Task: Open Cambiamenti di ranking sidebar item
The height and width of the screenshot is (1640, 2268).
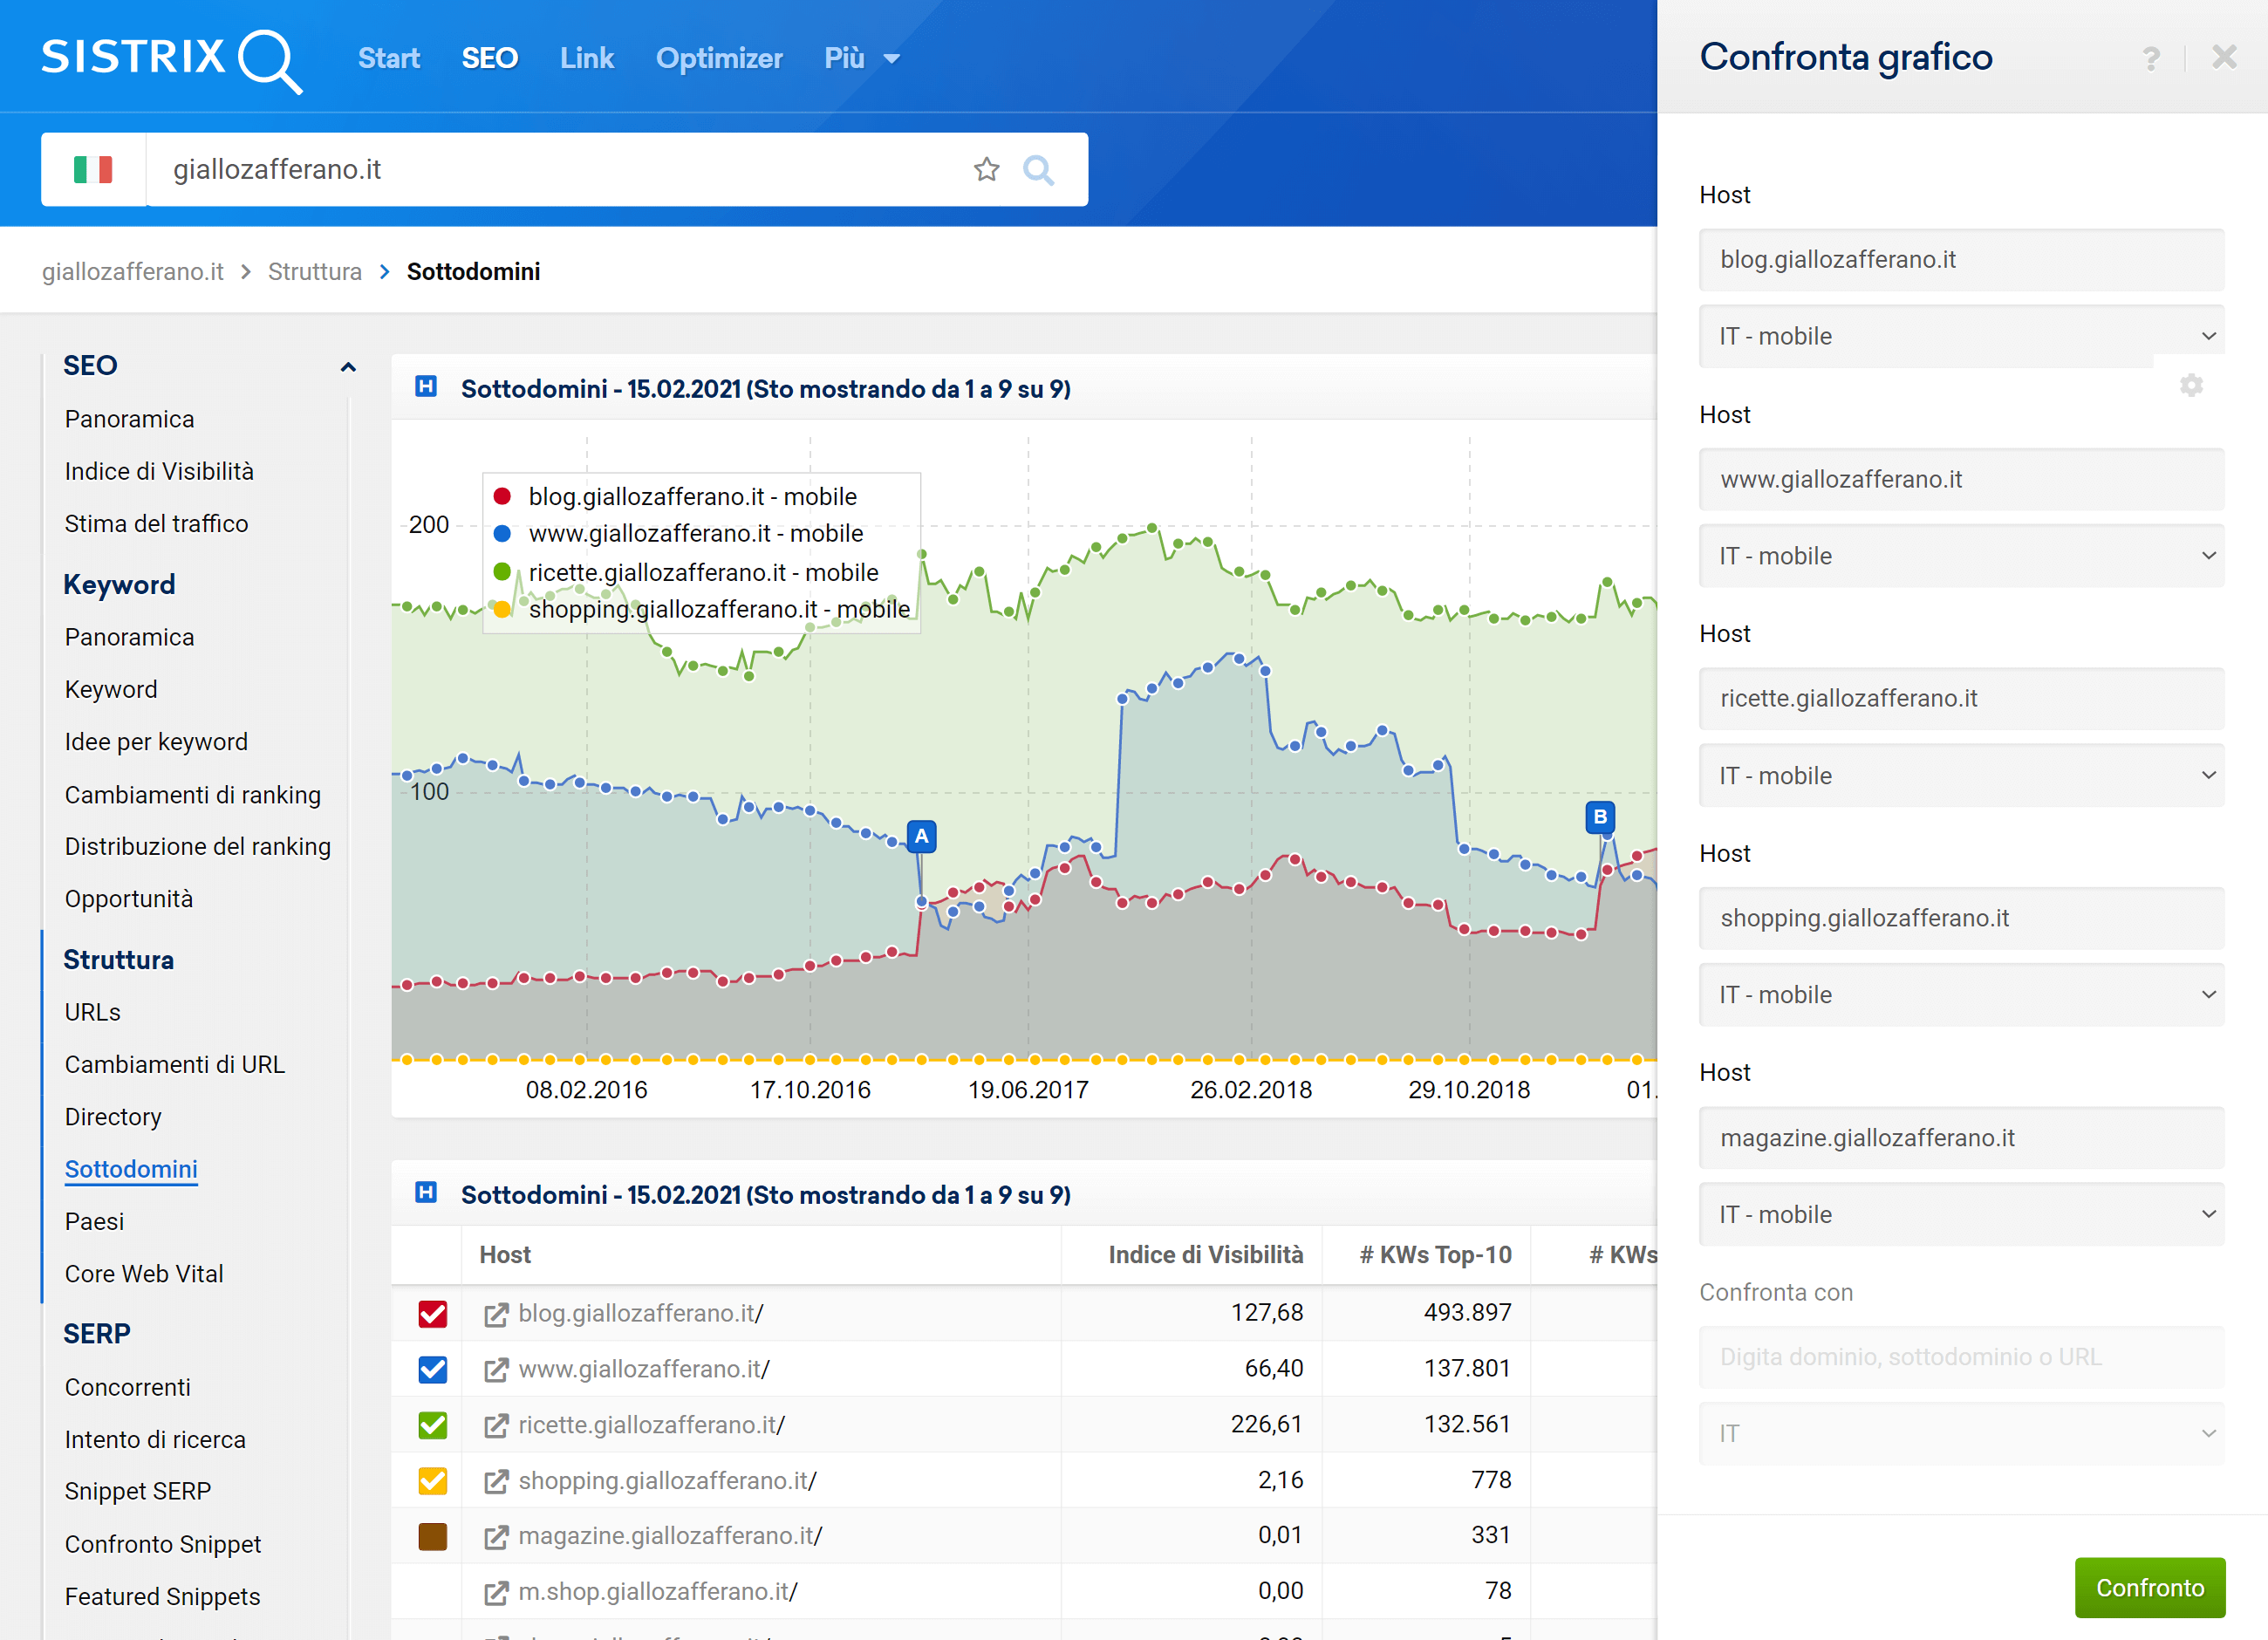Action: (192, 795)
